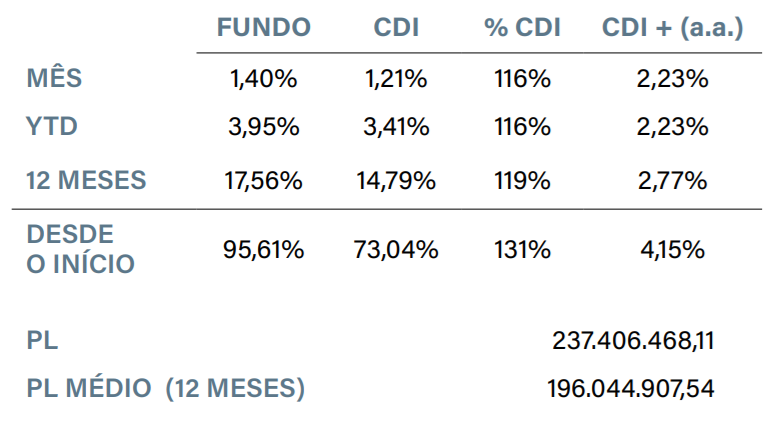The image size is (773, 425).
Task: Click the FUNDO column header
Action: [263, 27]
